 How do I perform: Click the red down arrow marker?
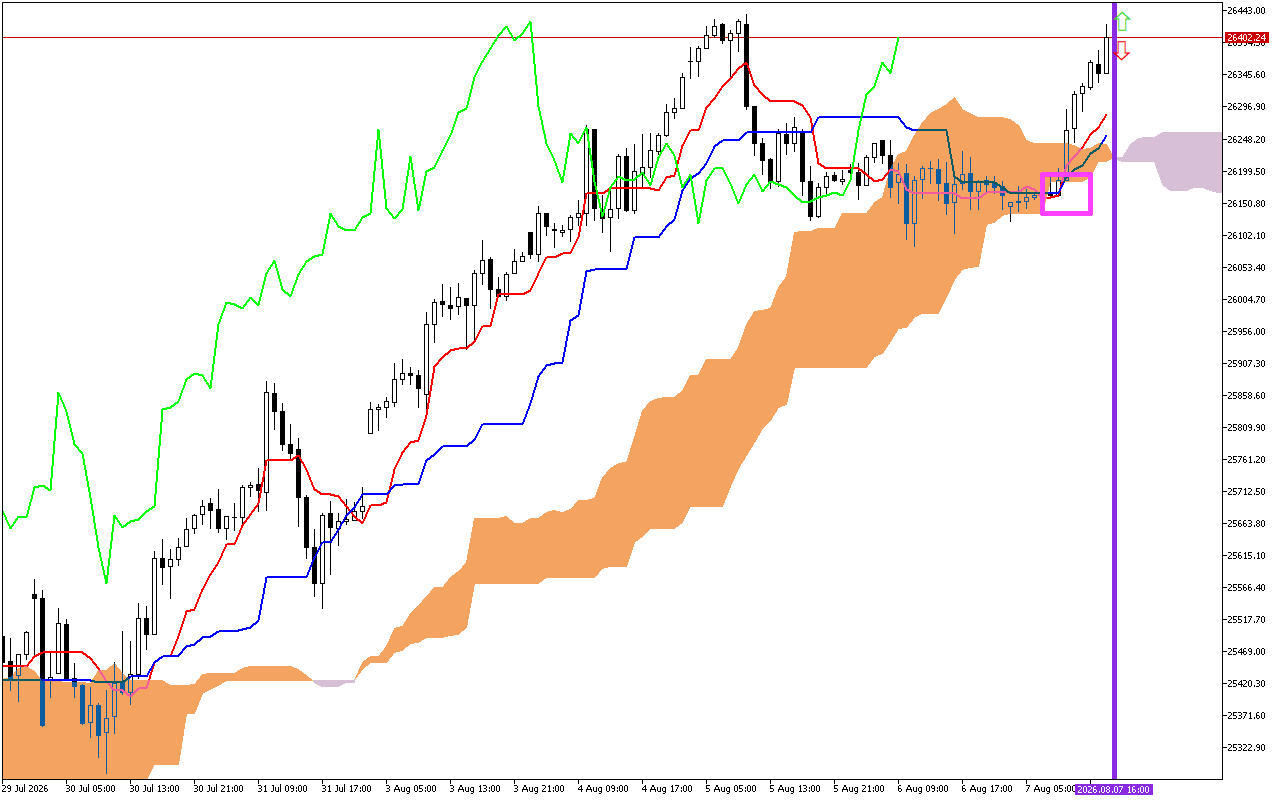pos(1123,51)
